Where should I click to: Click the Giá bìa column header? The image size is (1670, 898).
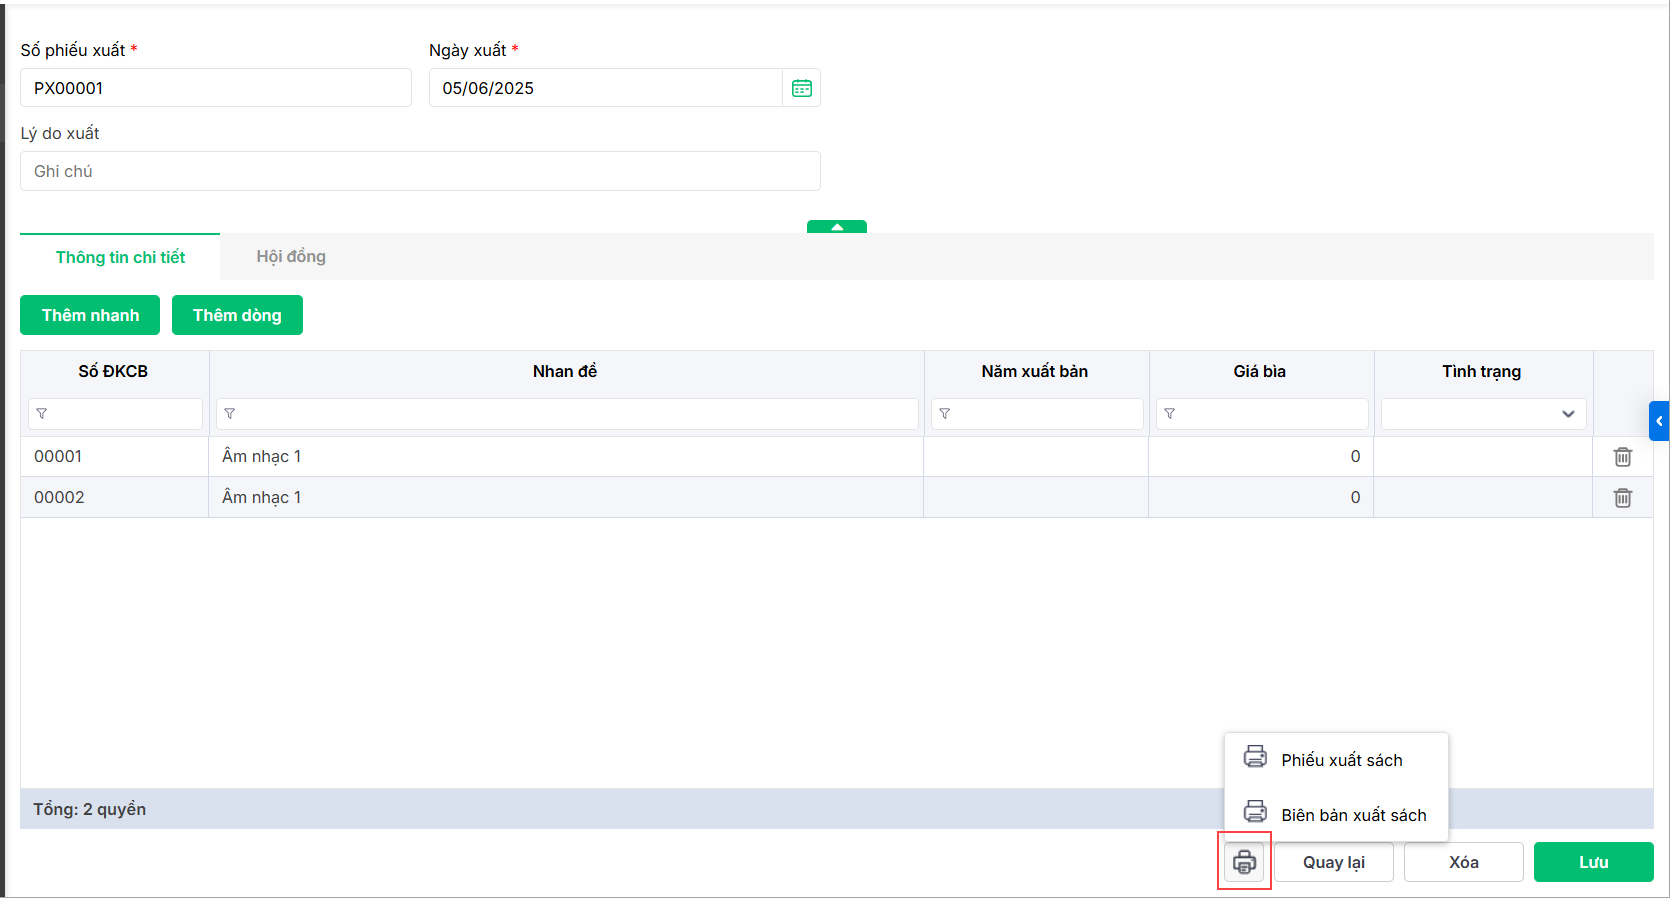[1260, 371]
